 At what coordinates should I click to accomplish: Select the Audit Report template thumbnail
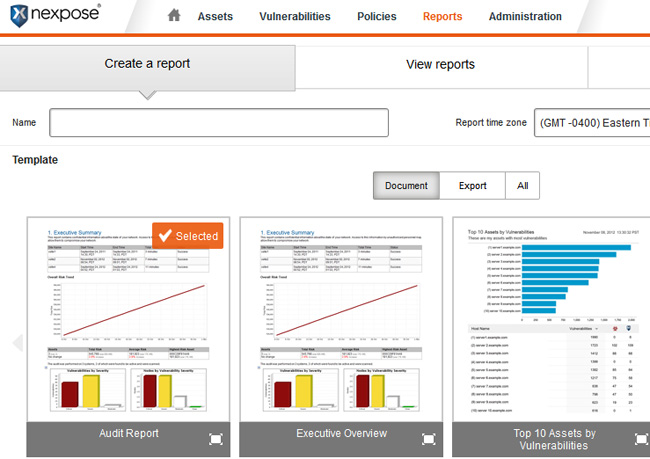point(129,319)
